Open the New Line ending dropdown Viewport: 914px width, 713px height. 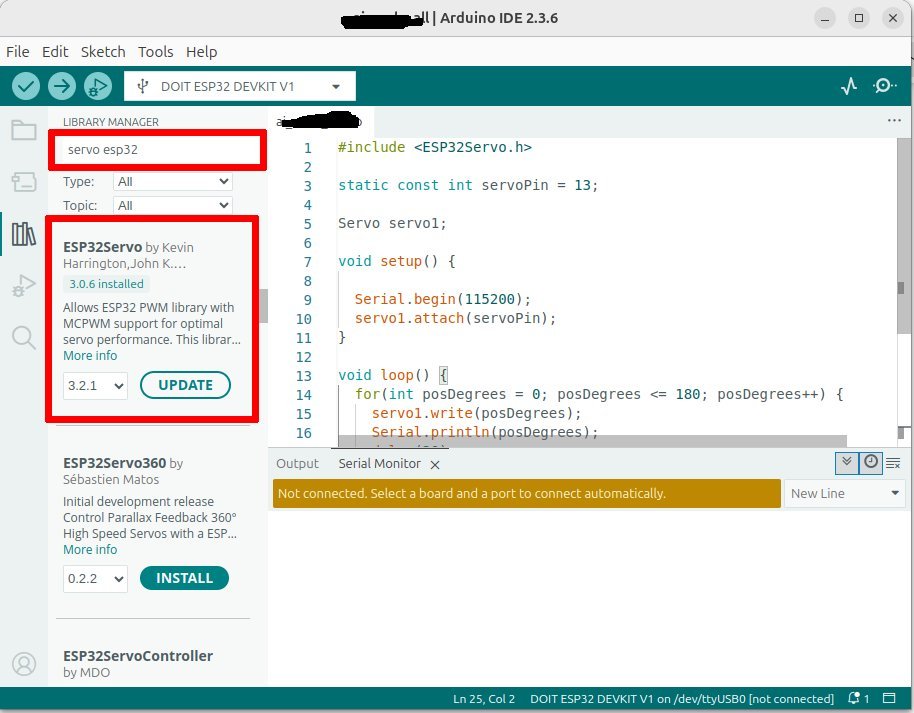click(845, 493)
